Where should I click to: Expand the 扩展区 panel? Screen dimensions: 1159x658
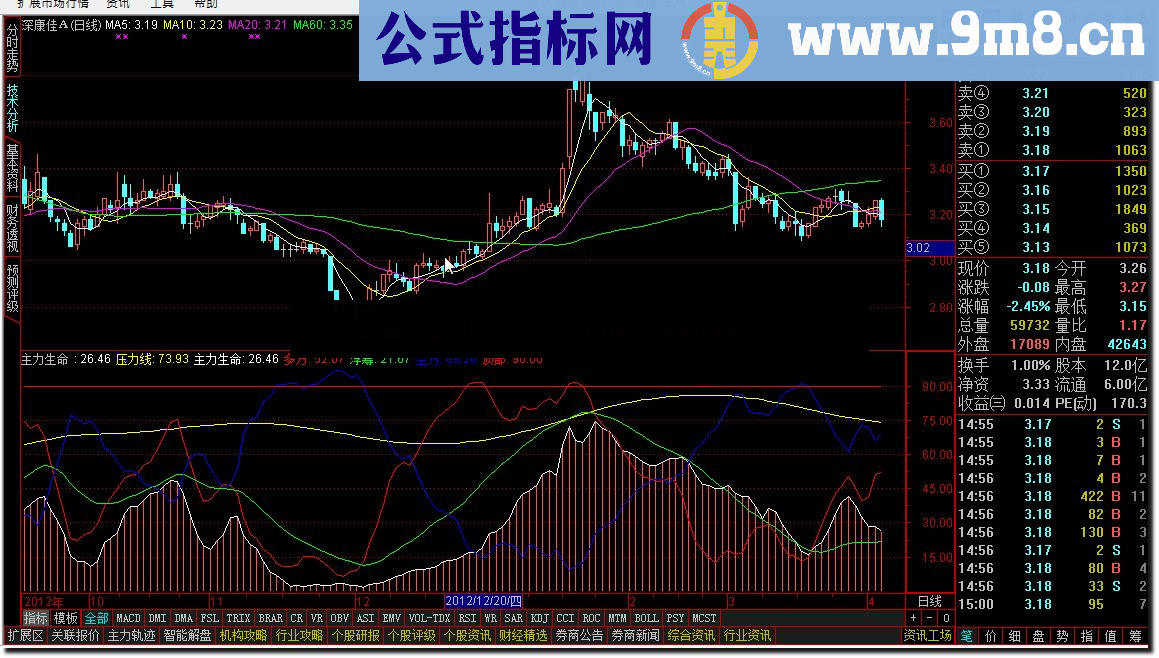coord(25,635)
